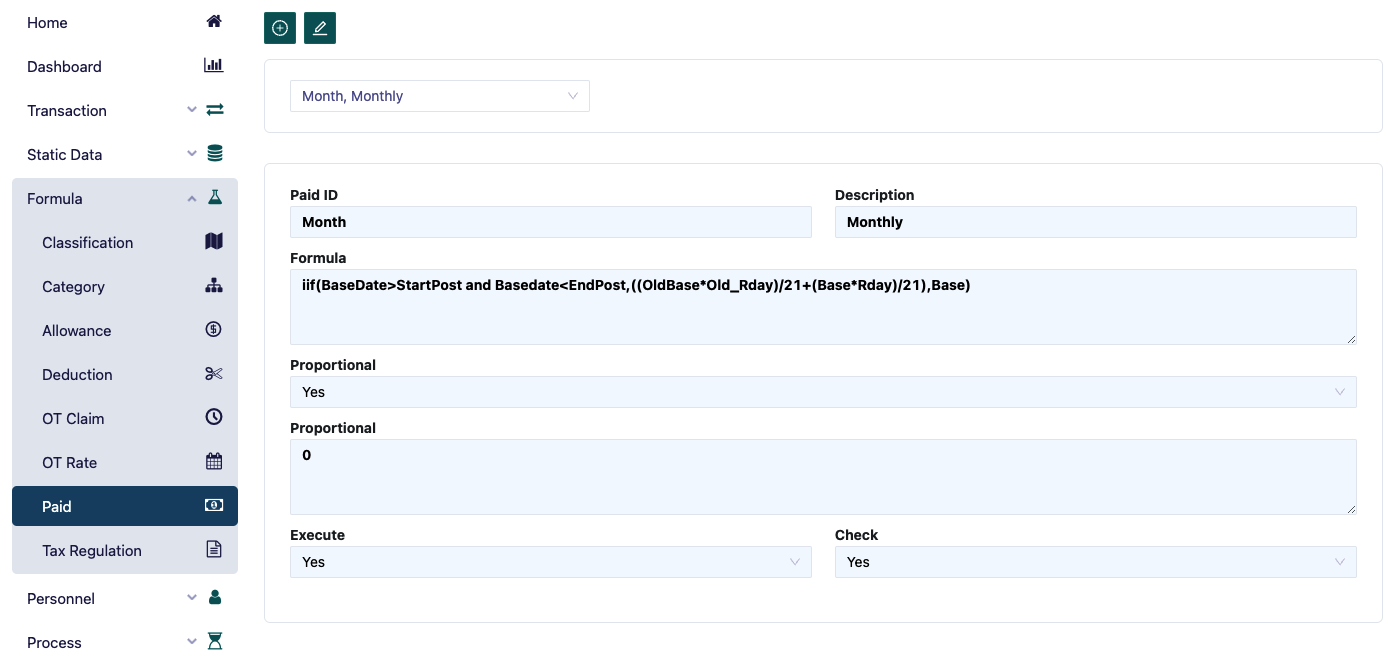This screenshot has width=1388, height=661.
Task: Click the Dashboard bar chart icon
Action: coord(214,66)
